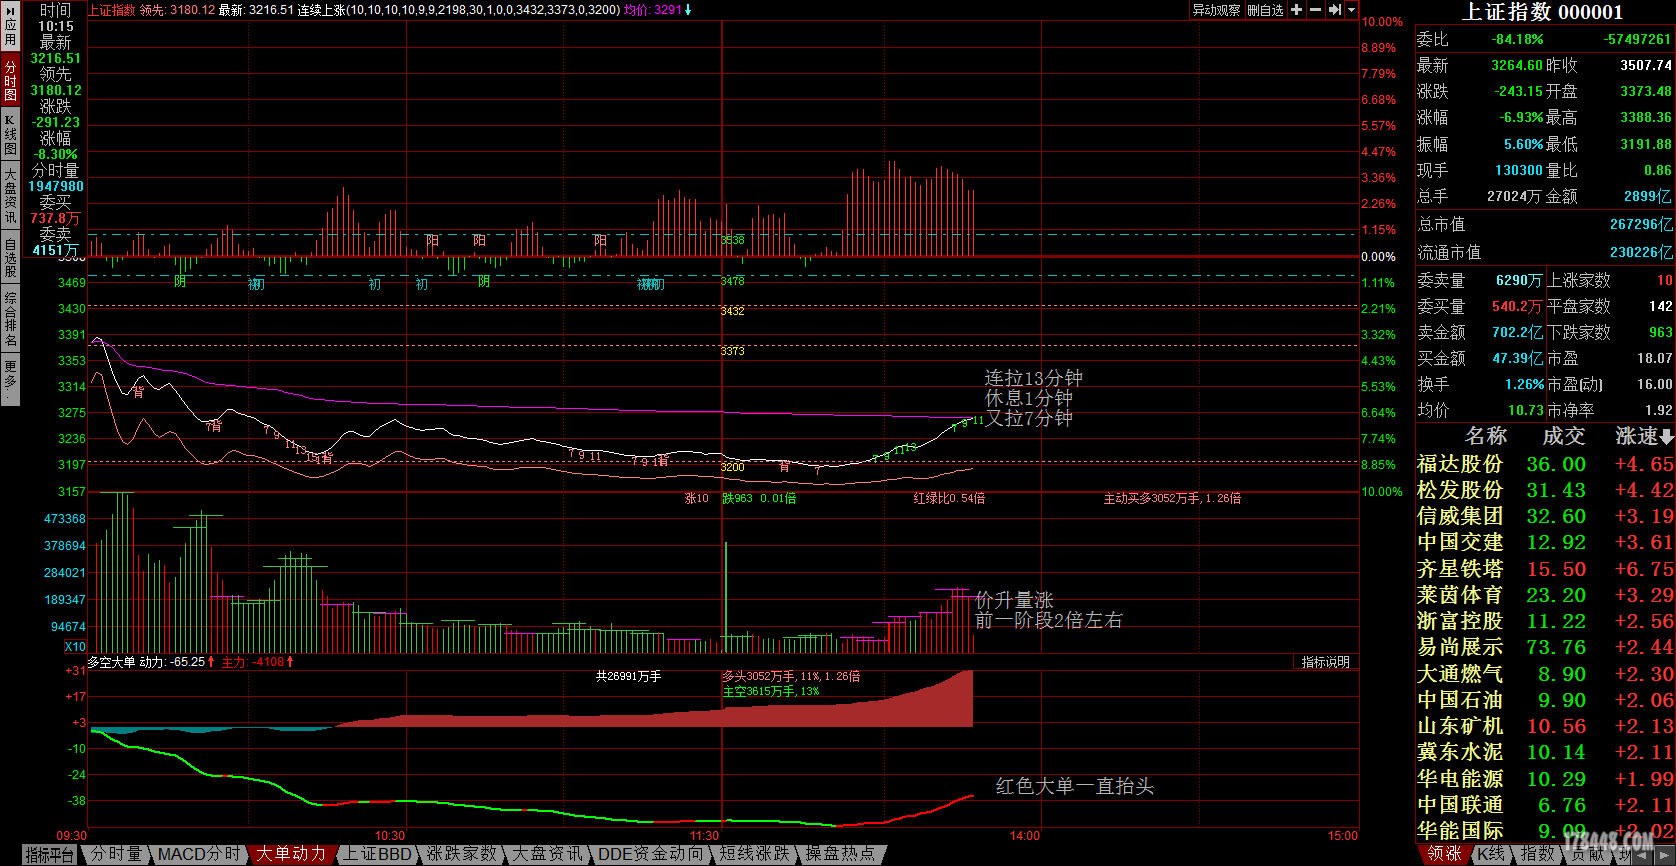This screenshot has width=1676, height=866.
Task: Select the 信威集团 row
Action: tap(1545, 516)
